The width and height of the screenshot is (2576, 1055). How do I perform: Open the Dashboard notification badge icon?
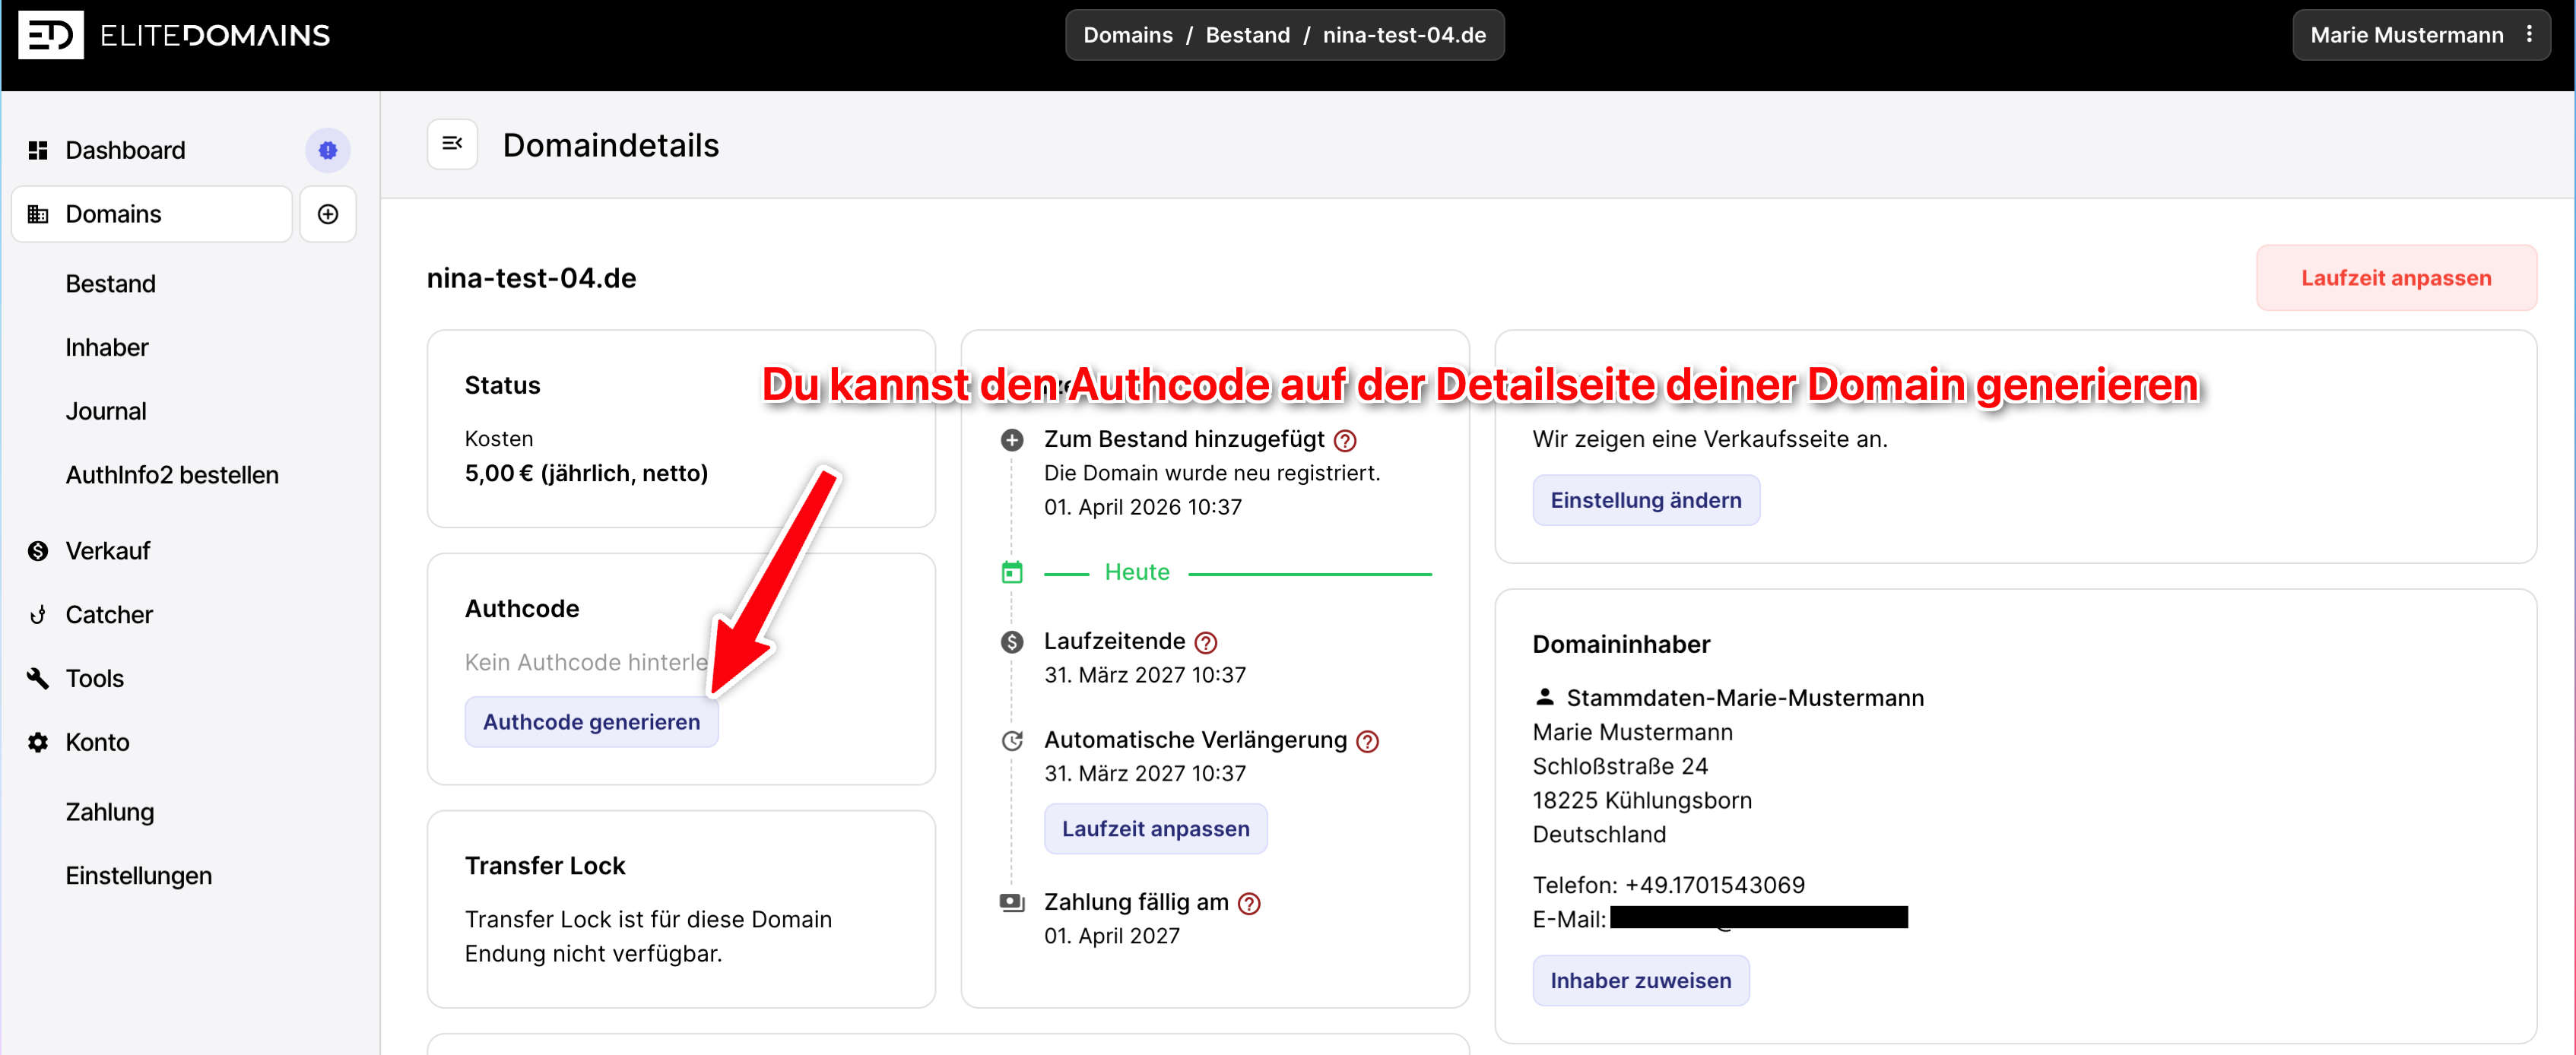pos(328,150)
